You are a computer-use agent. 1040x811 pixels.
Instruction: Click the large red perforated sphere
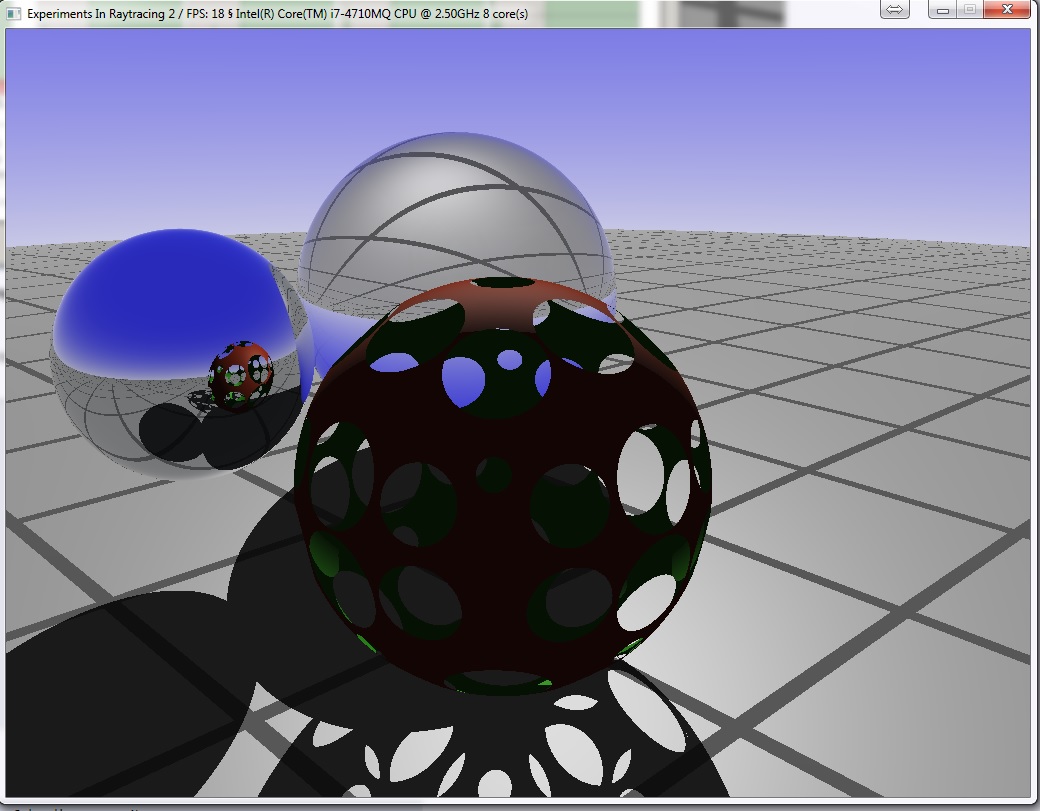(x=503, y=485)
